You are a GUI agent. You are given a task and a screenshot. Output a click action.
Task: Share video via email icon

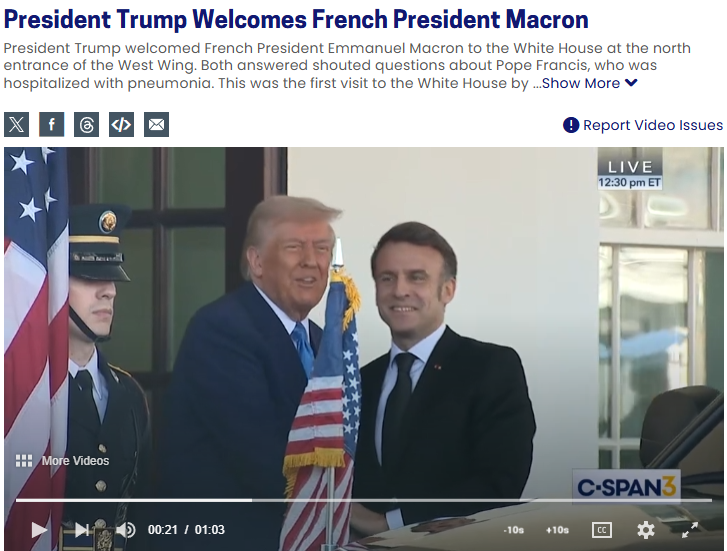point(156,124)
